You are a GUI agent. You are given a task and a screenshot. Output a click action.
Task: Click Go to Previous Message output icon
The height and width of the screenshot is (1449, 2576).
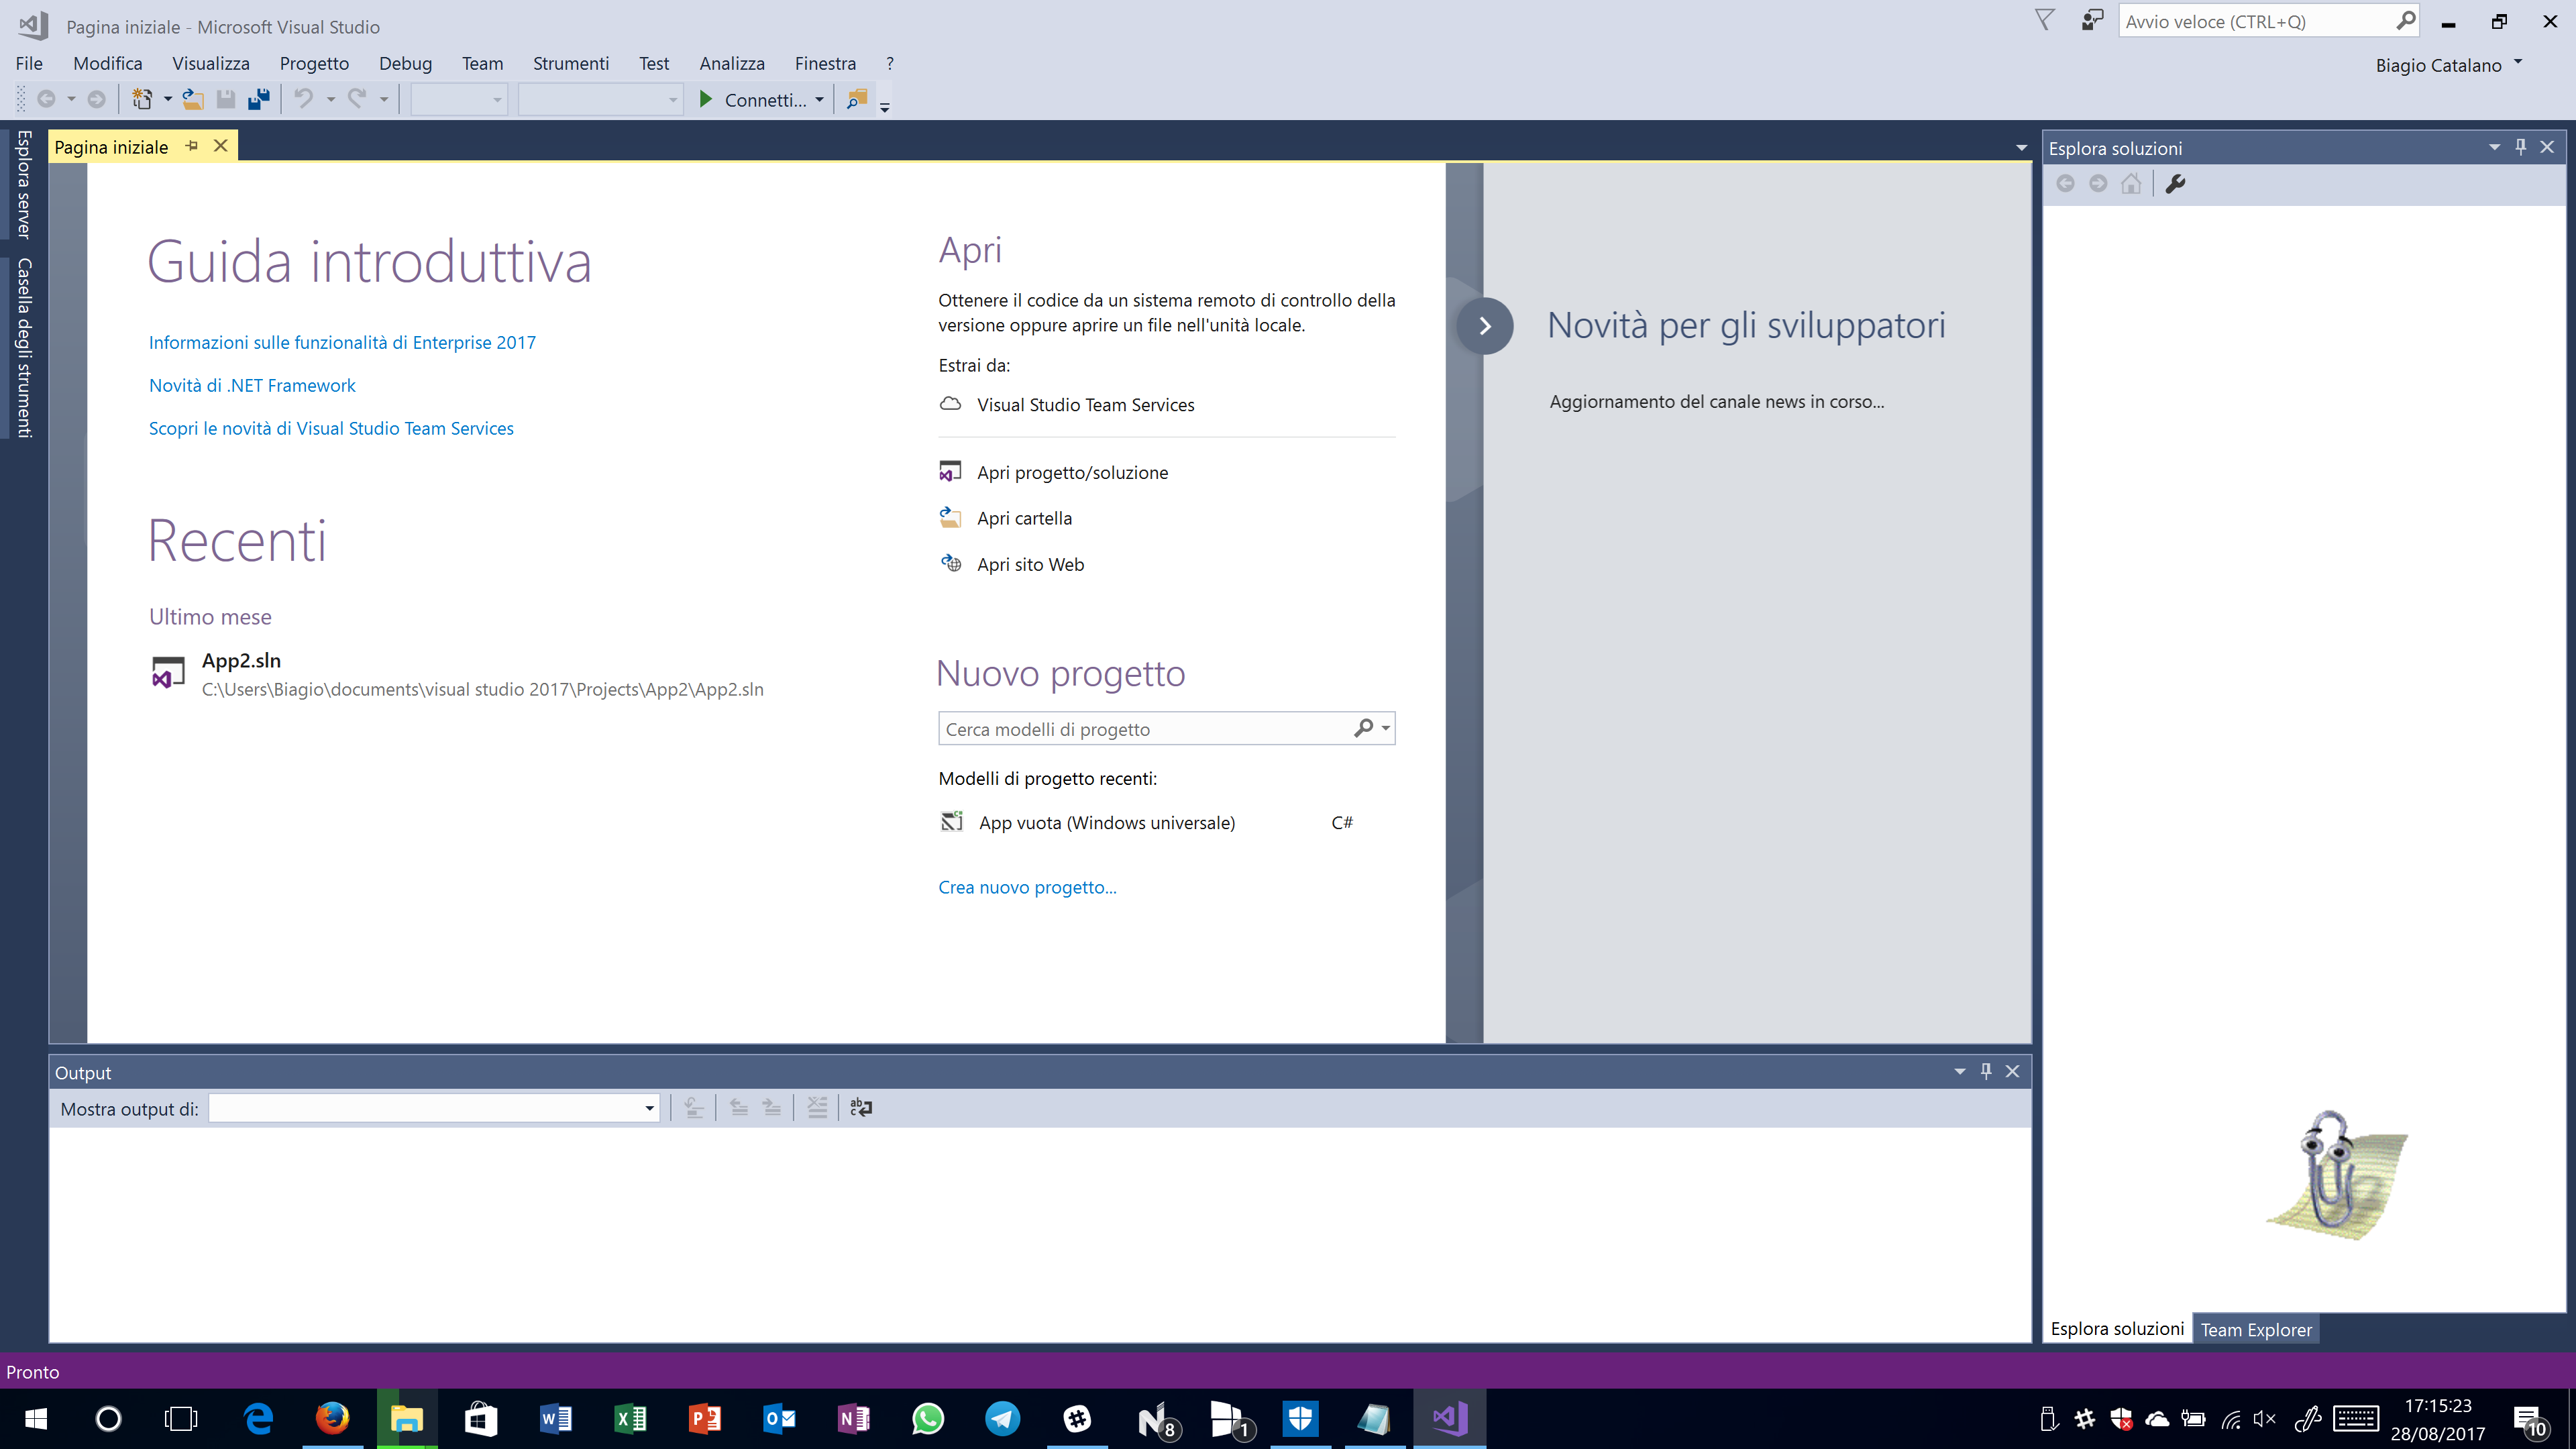tap(739, 1107)
